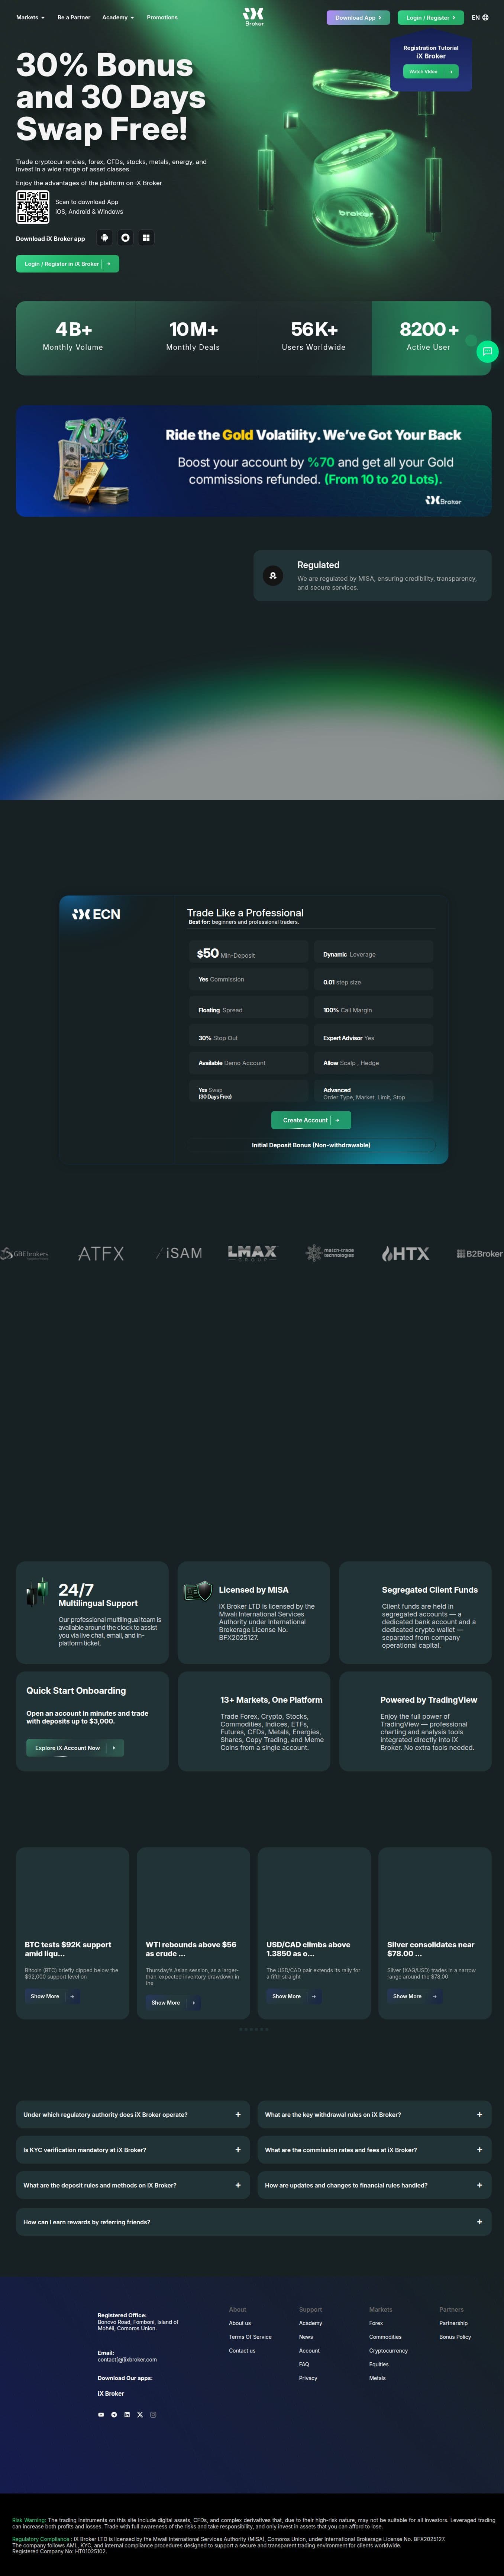
Task: Open Partnership footer link
Action: coord(453,2323)
